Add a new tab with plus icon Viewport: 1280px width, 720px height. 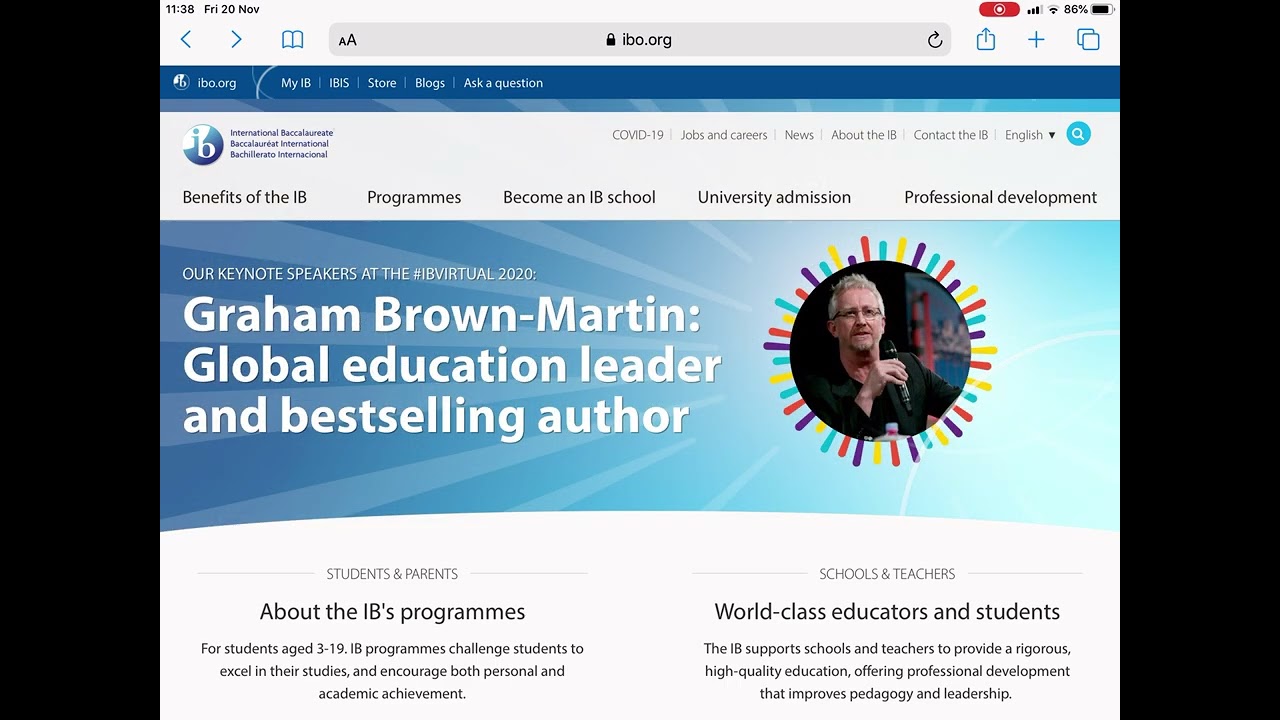click(x=1036, y=40)
